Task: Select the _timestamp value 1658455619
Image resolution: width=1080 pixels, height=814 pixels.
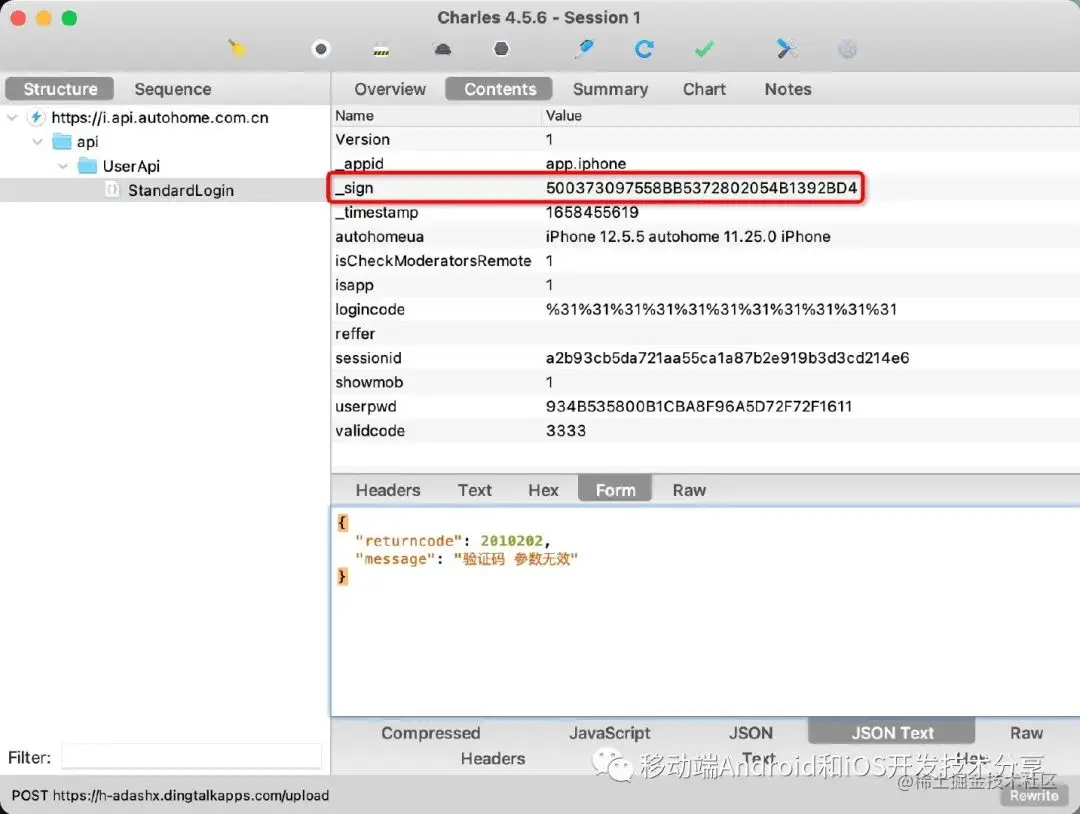Action: 592,212
